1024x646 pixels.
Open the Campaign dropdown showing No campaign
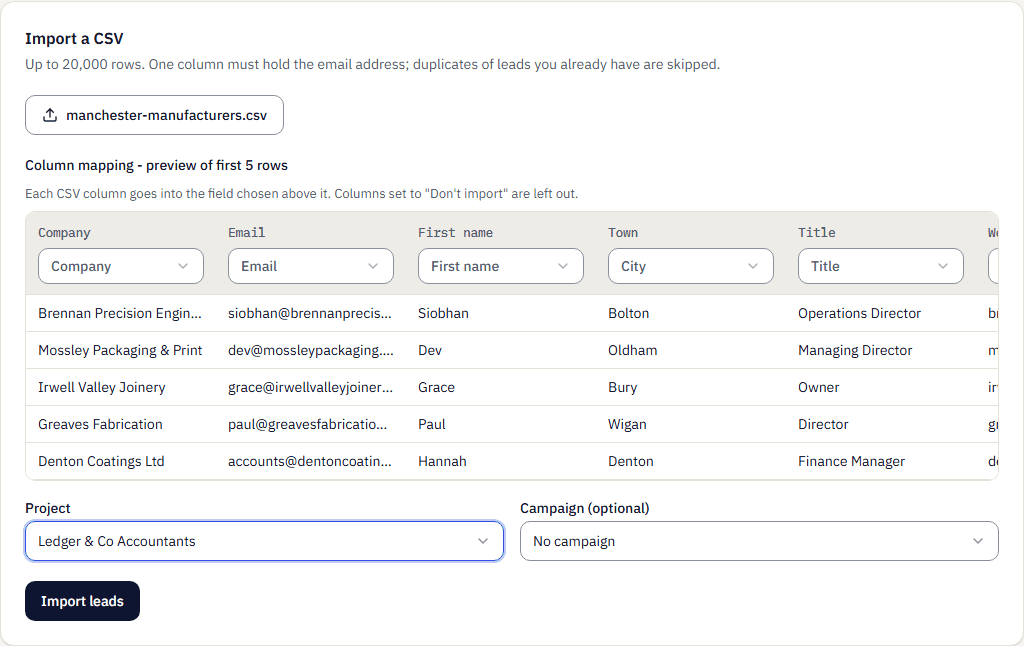(760, 541)
